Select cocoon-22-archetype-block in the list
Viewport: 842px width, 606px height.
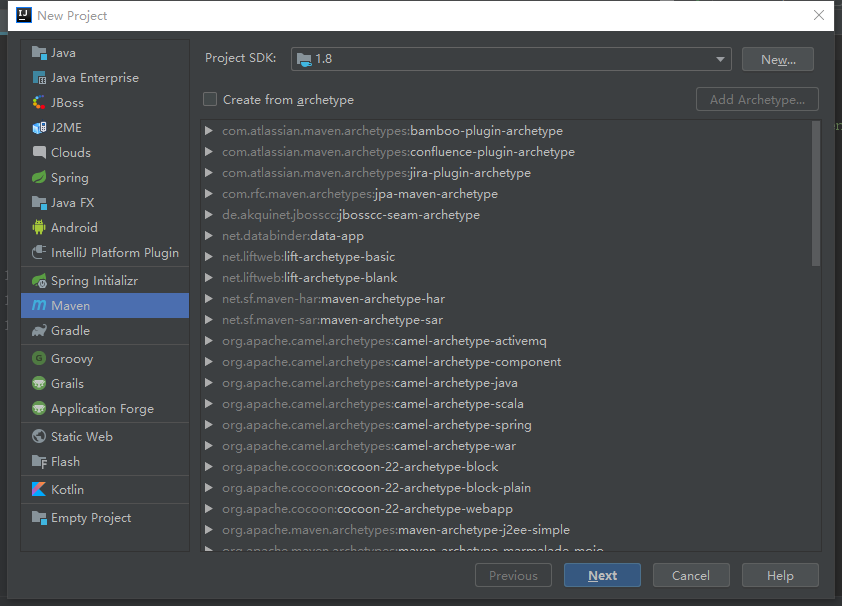point(360,467)
